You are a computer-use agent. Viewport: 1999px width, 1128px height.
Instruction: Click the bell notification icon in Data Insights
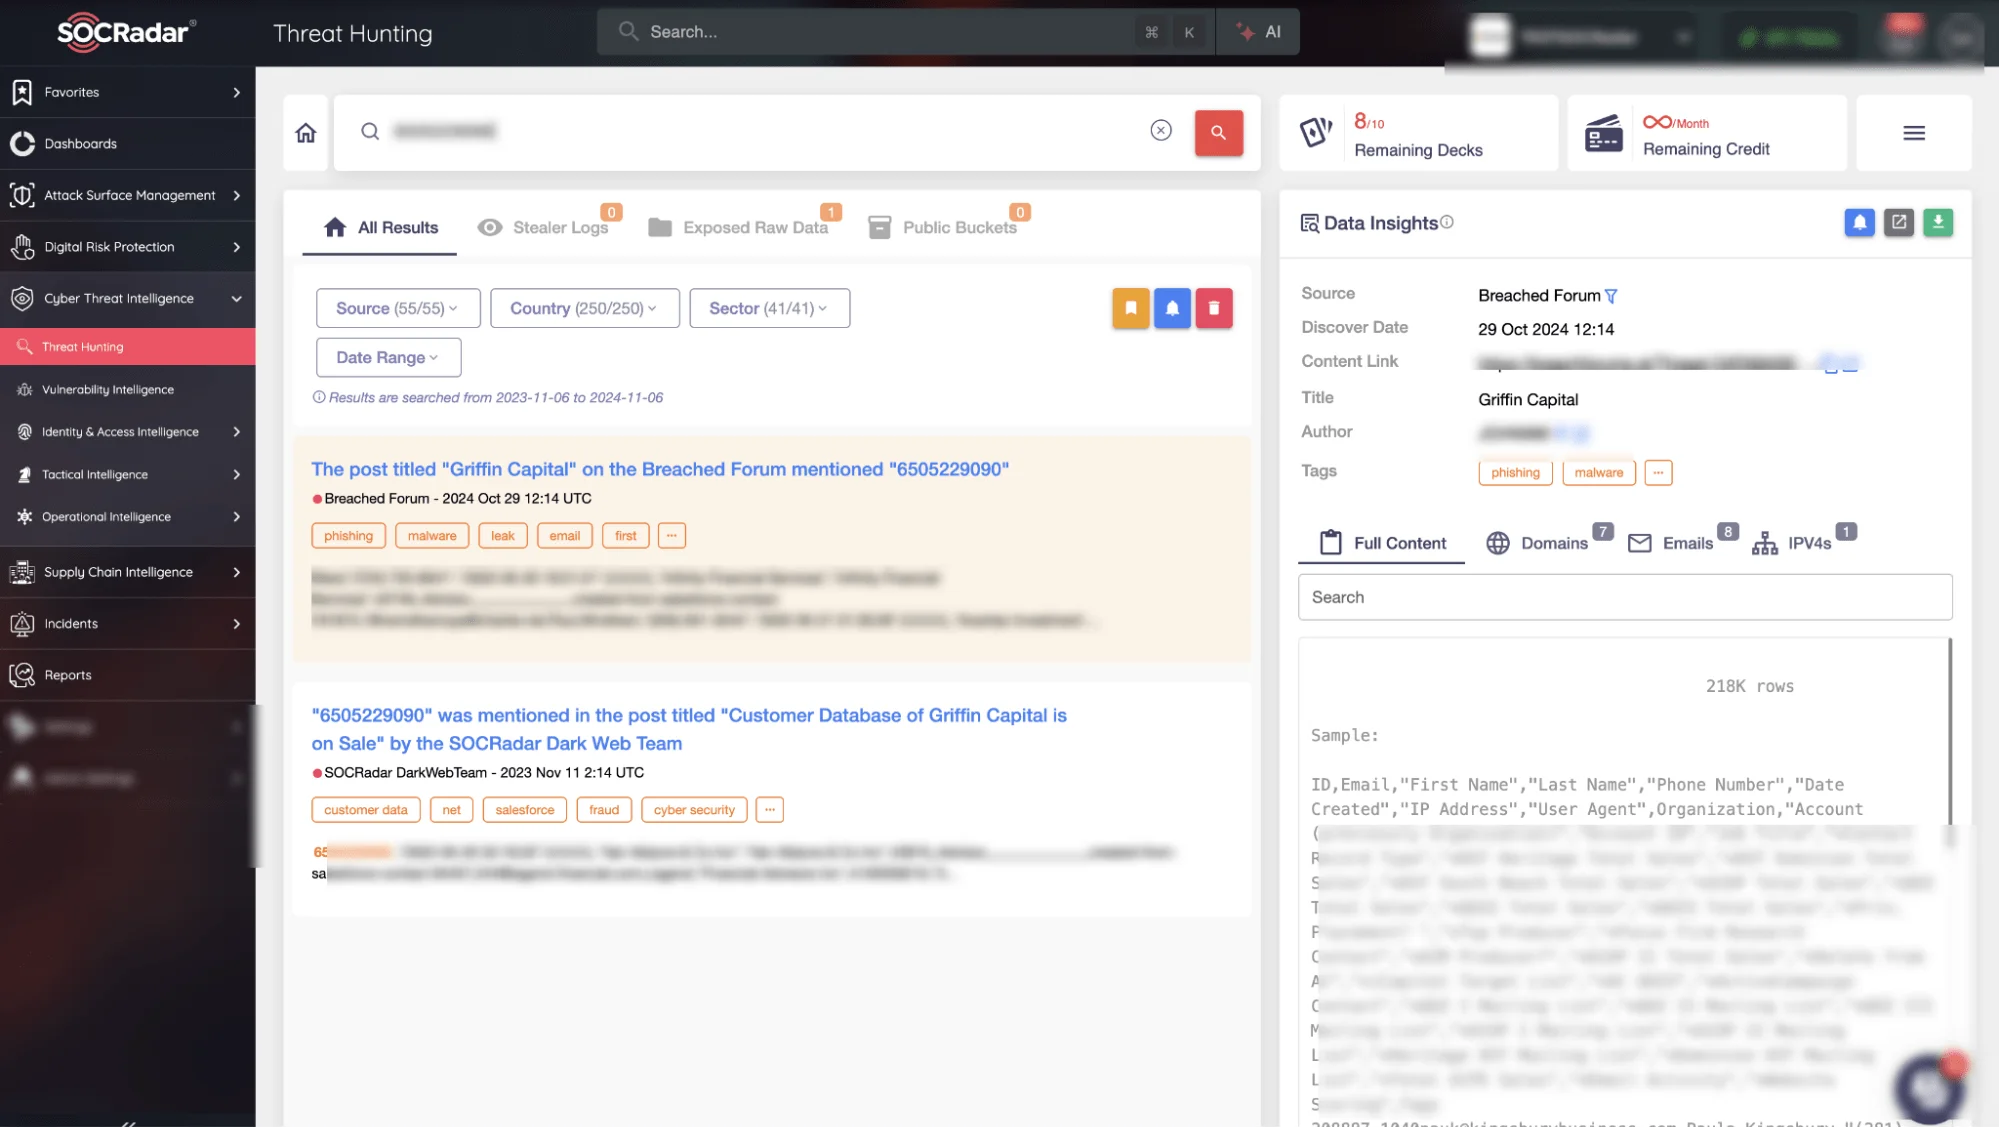1859,222
